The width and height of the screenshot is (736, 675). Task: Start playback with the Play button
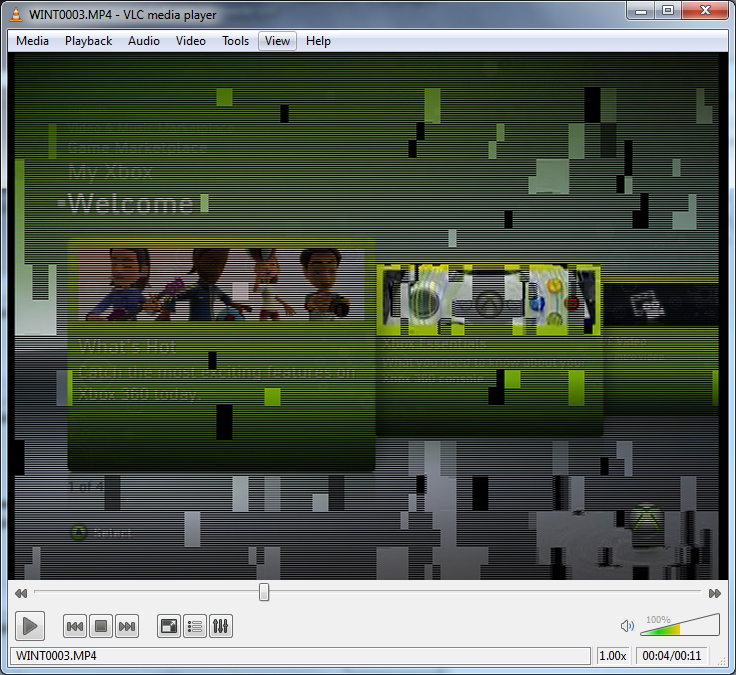(x=30, y=626)
